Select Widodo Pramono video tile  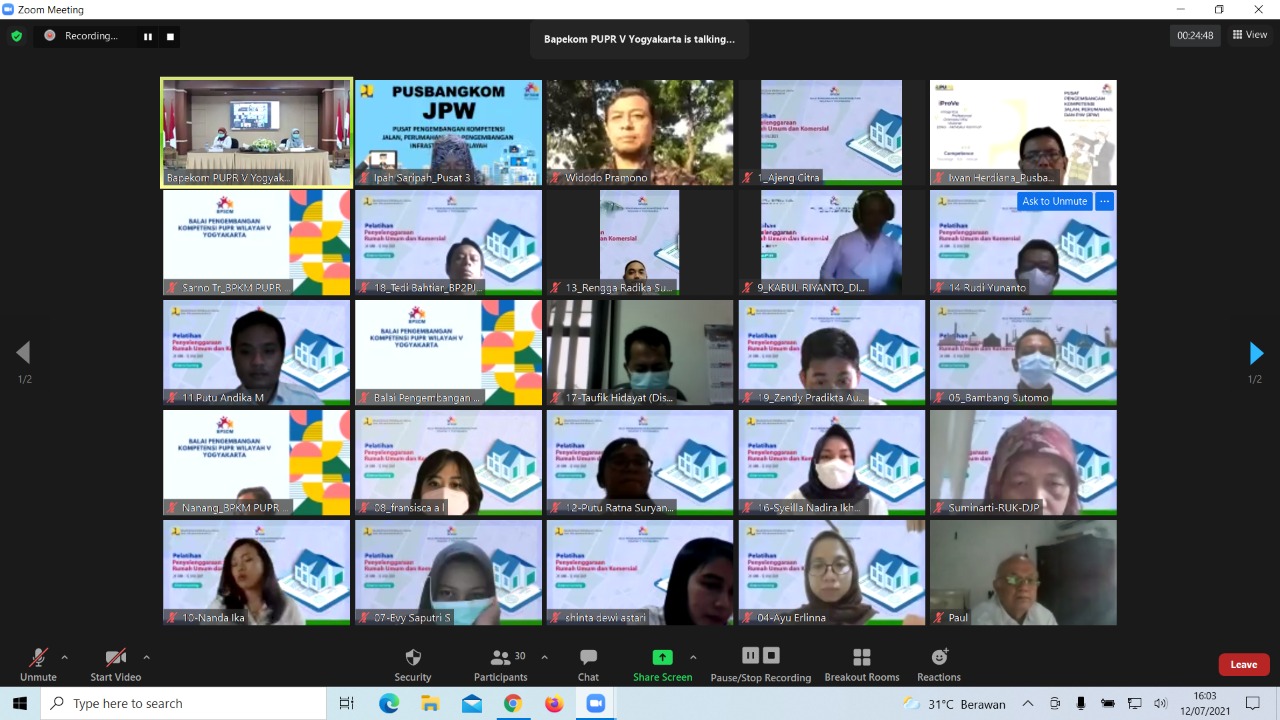point(640,133)
